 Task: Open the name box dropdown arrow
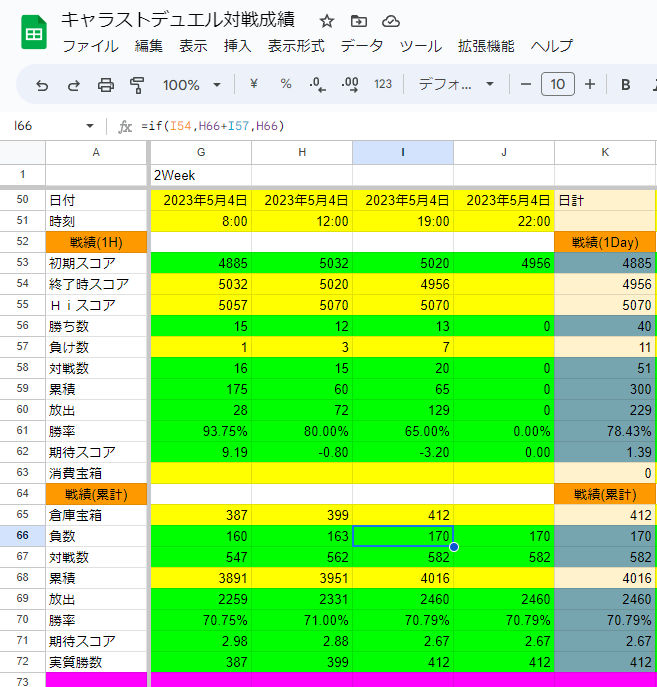[x=90, y=126]
